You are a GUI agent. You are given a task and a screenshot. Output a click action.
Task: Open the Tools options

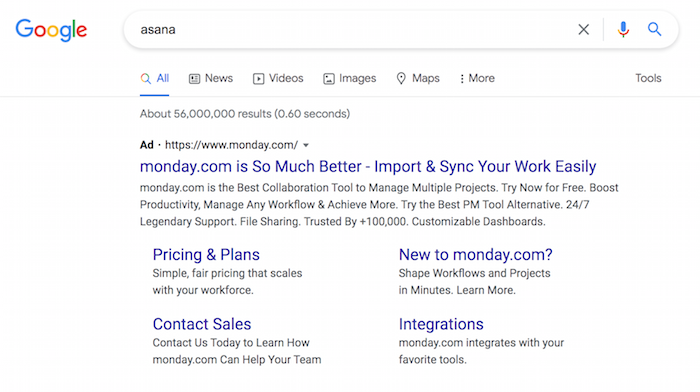pos(648,78)
